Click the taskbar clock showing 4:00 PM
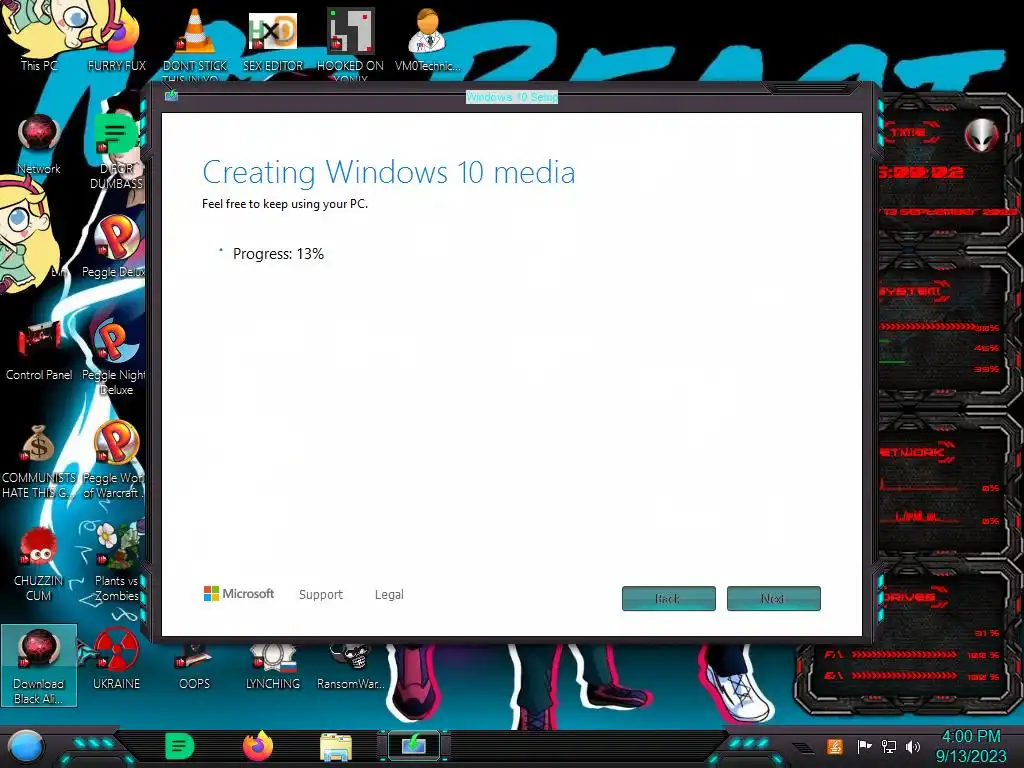Viewport: 1024px width, 768px height. coord(971,737)
